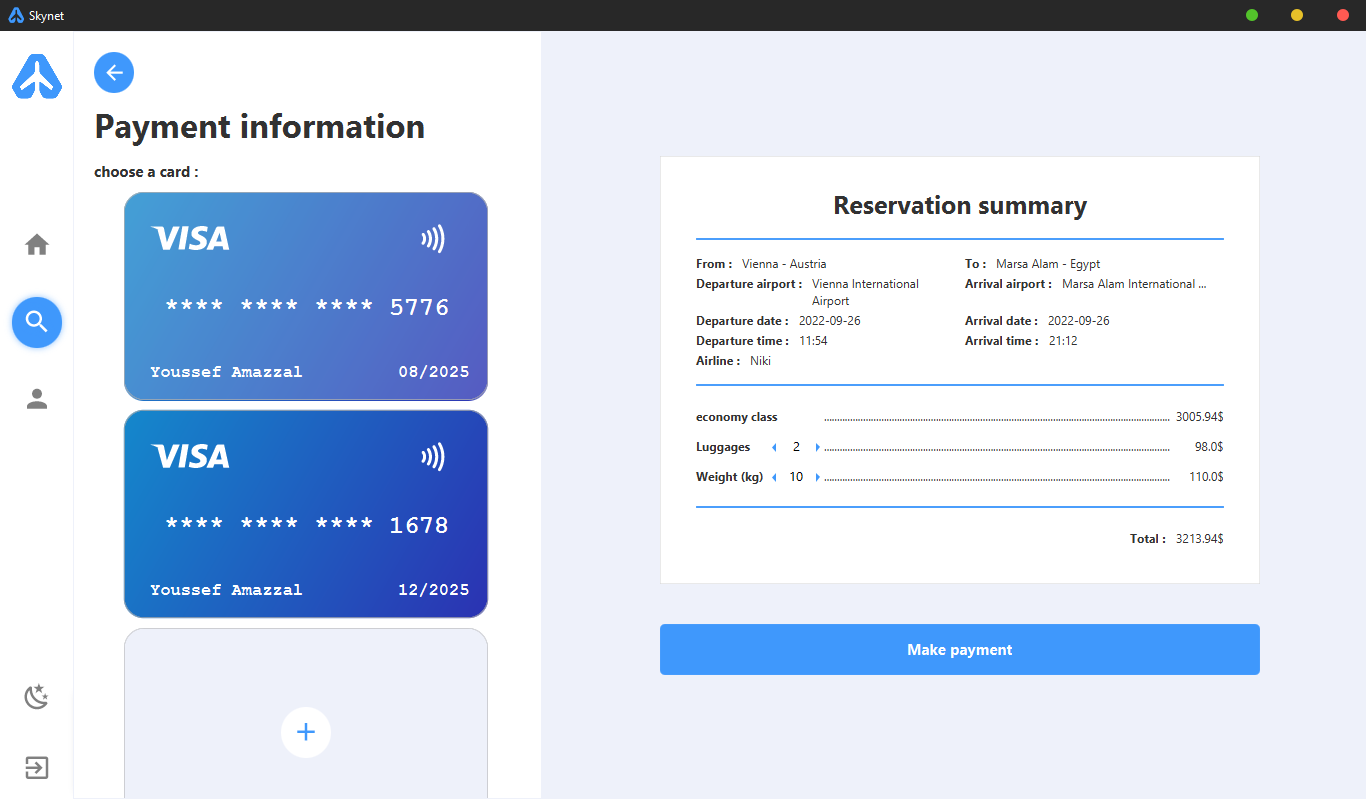Click the 'choose a card :' label
The image size is (1366, 799).
pyautogui.click(x=146, y=172)
